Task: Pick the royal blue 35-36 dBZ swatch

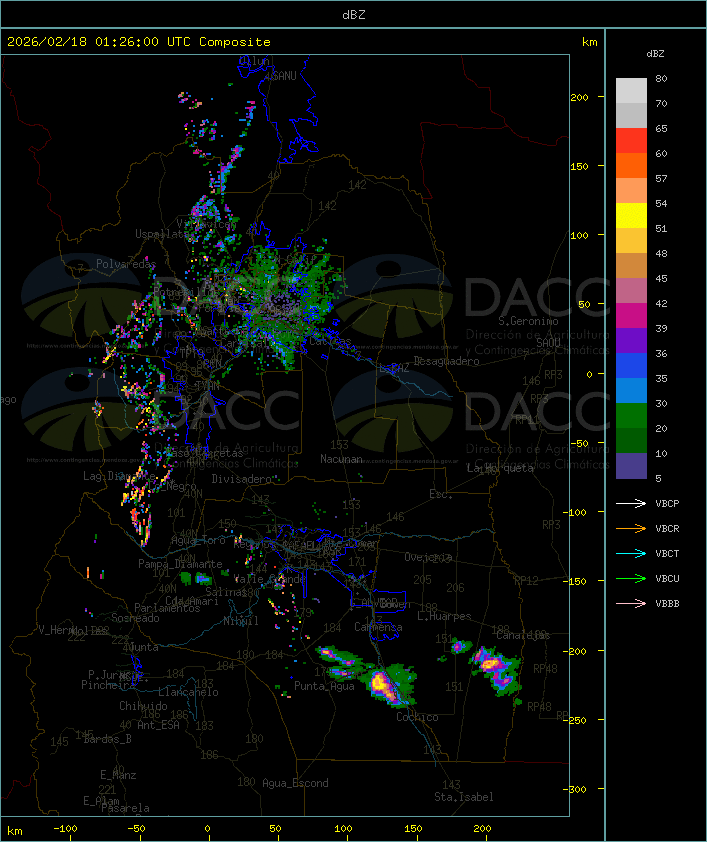Action: (x=631, y=365)
